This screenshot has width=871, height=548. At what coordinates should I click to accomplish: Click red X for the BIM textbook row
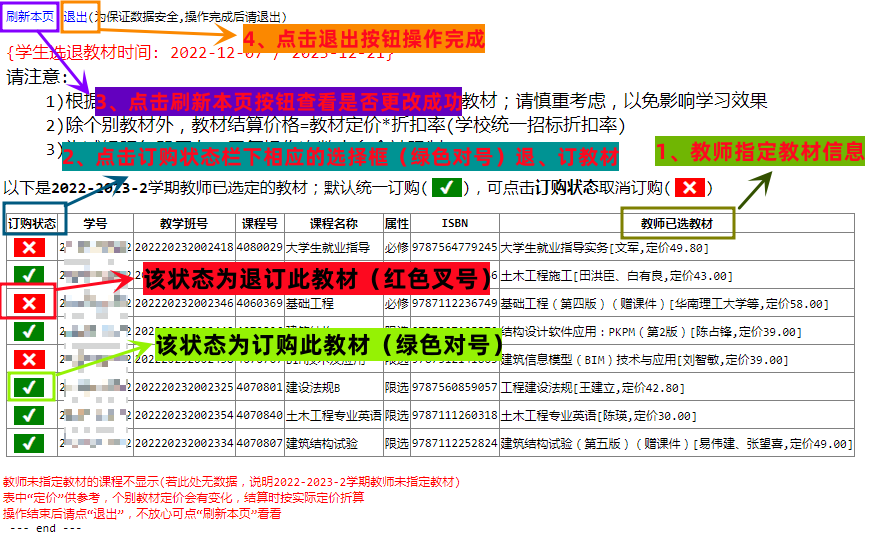click(30, 359)
